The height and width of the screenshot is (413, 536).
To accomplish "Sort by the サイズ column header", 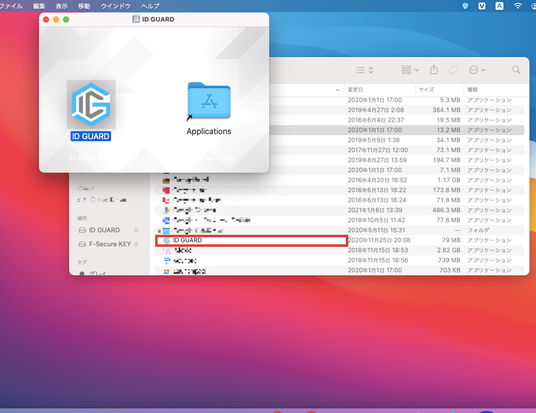I will (x=427, y=90).
